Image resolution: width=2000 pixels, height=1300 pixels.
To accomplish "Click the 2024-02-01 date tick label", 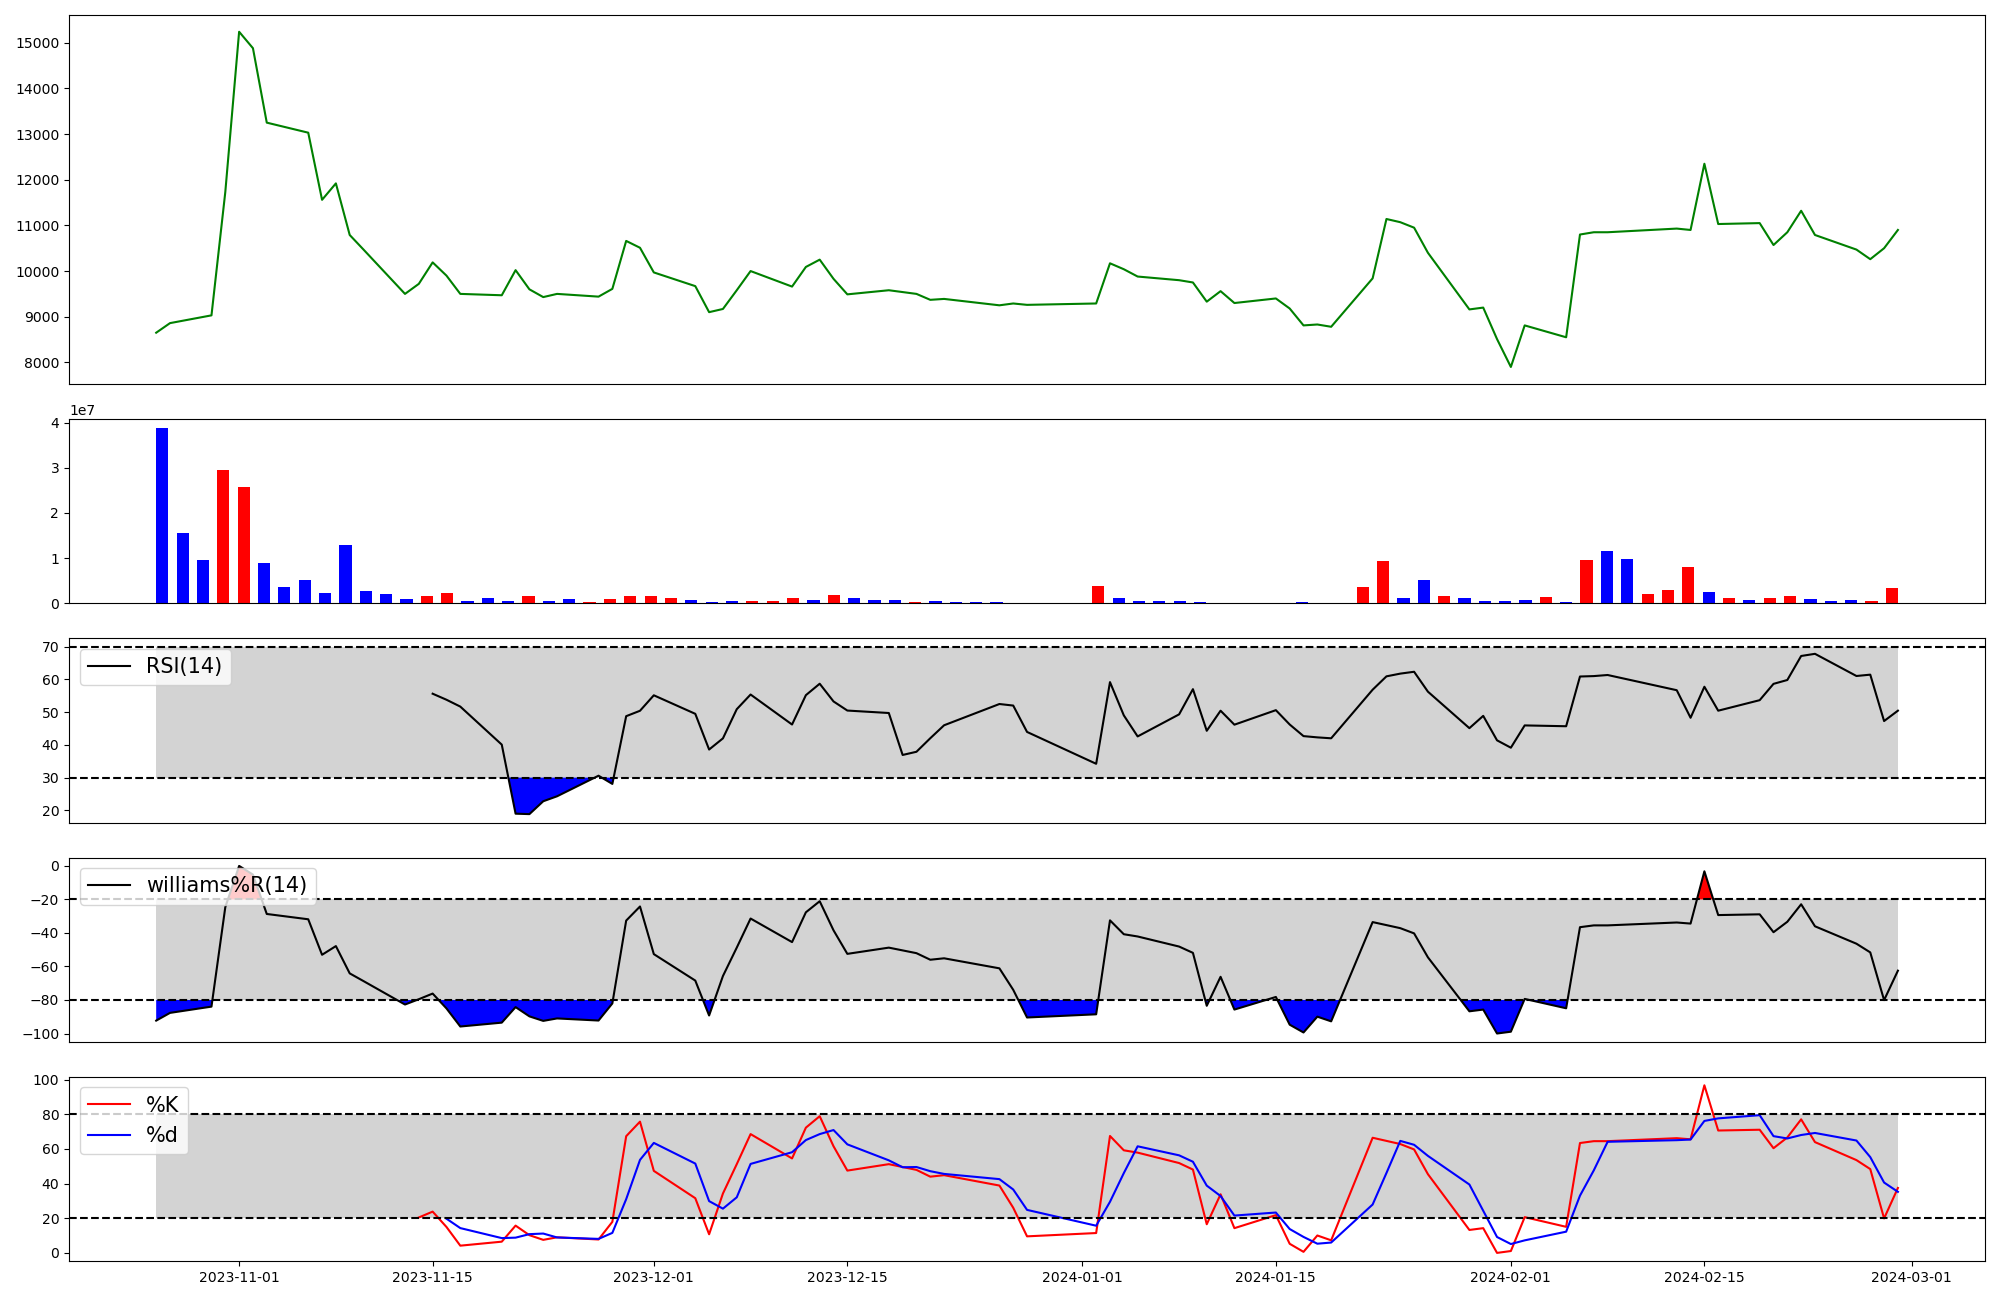I will pos(1510,1277).
